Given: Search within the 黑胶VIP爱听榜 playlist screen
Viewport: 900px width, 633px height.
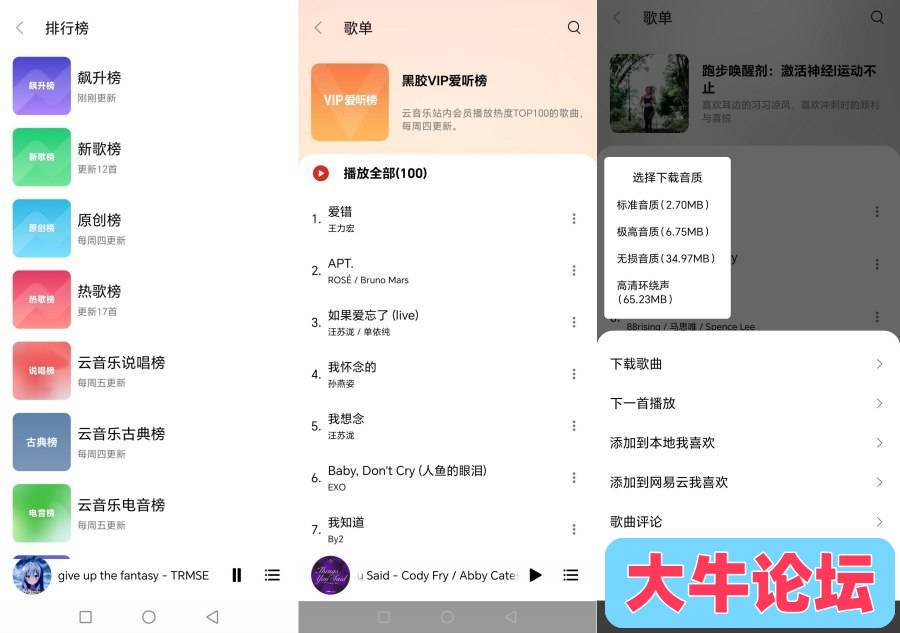Looking at the screenshot, I should tap(574, 28).
